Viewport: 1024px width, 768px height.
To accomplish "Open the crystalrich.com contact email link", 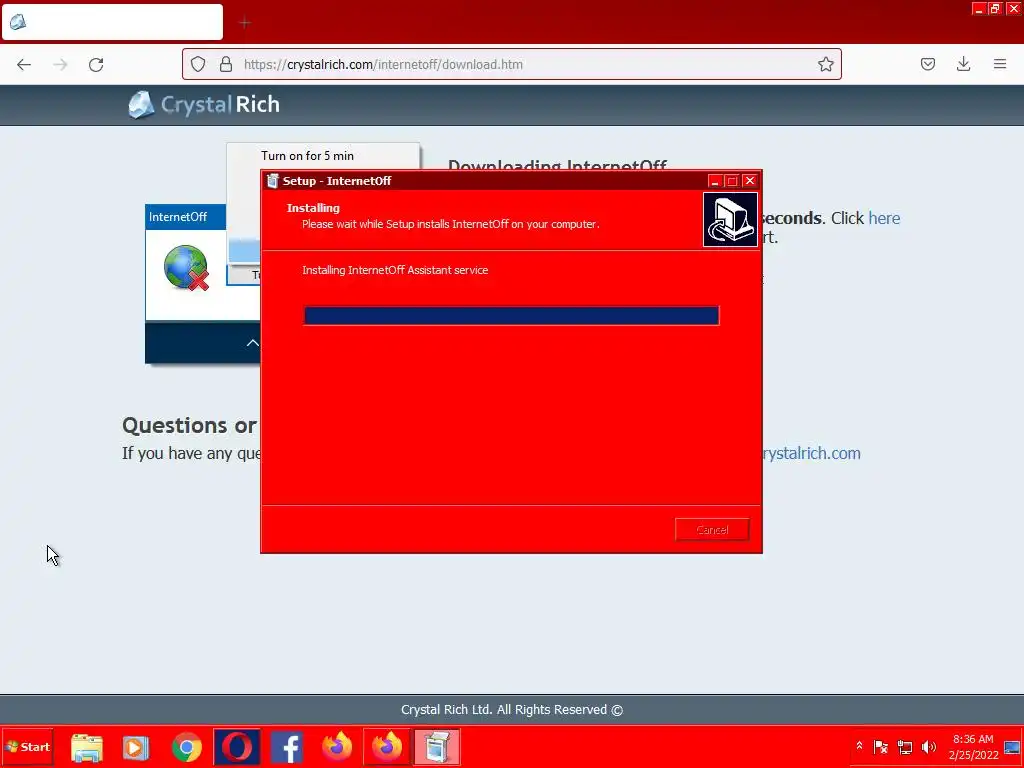I will coord(810,453).
